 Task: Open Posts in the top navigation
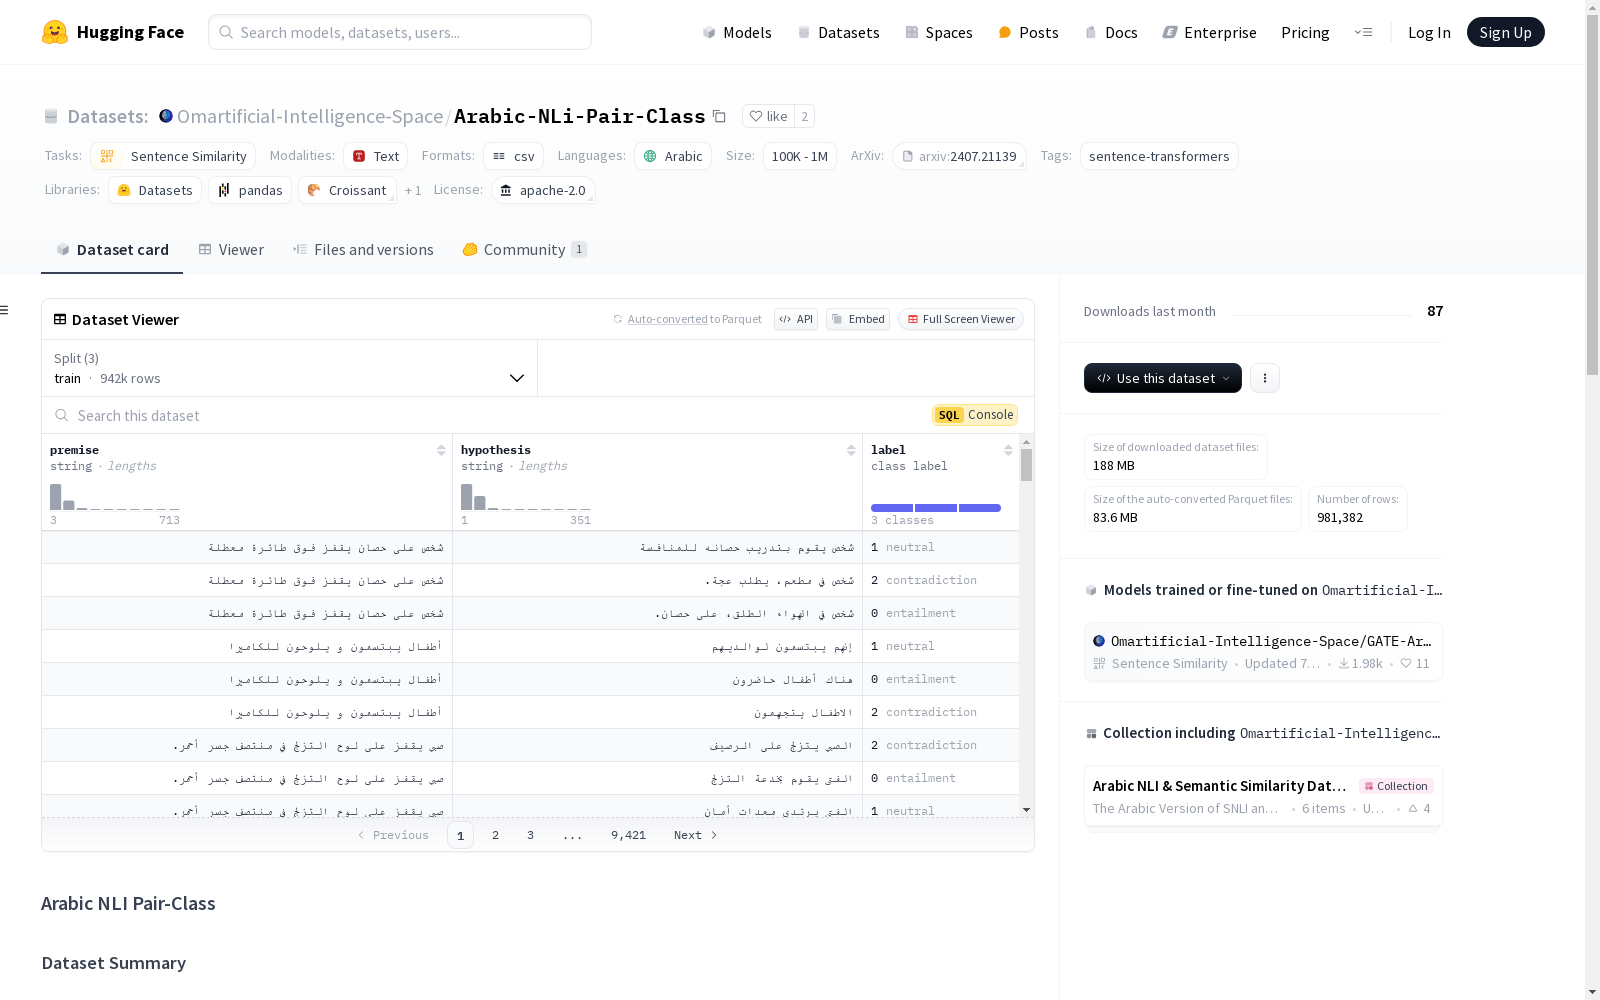pyautogui.click(x=1028, y=32)
